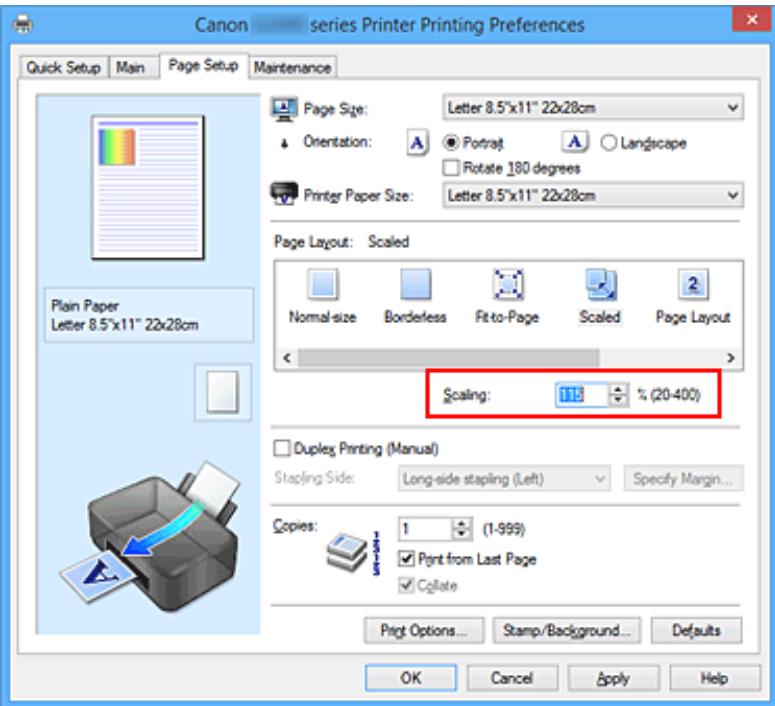The width and height of the screenshot is (775, 706).
Task: Toggle the Collate checkbox
Action: coord(406,585)
